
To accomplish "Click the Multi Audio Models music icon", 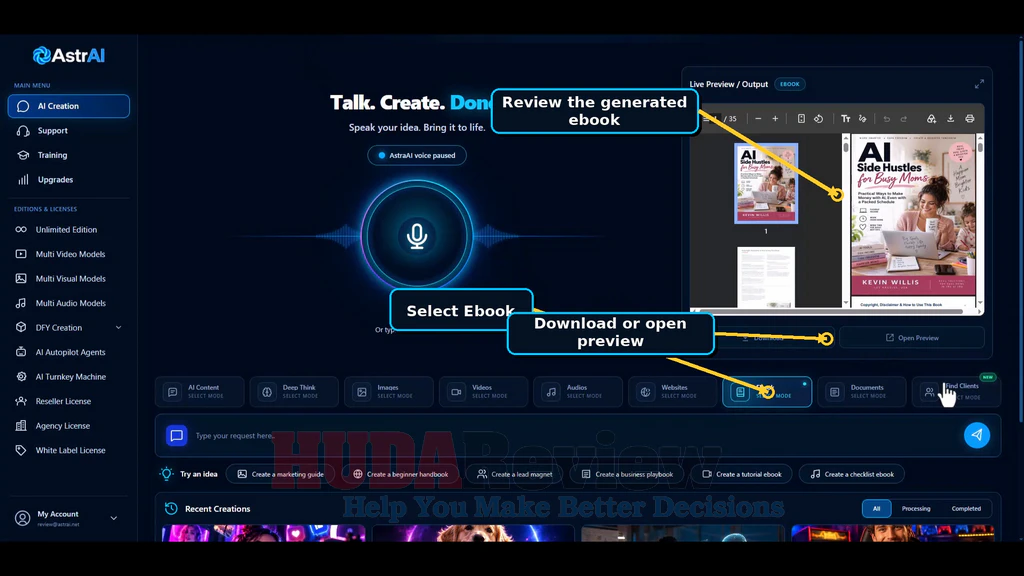I will point(21,303).
